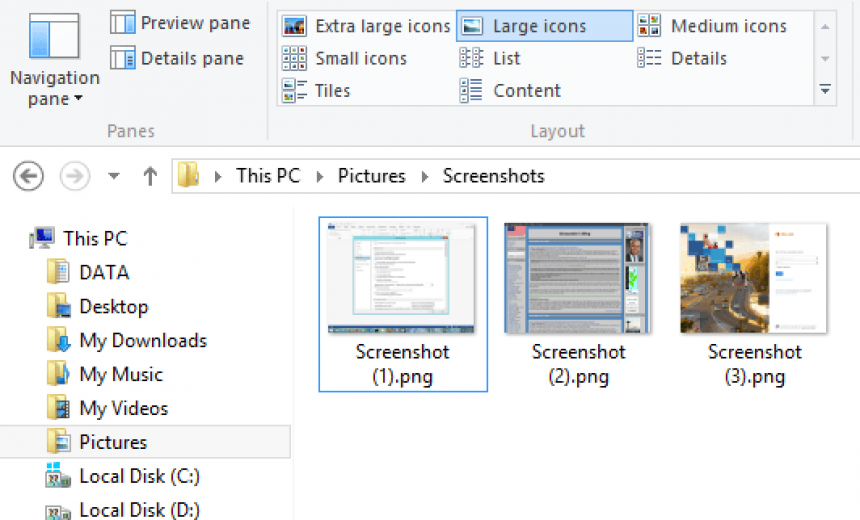Open My Videos in navigation tree
Viewport: 860px width, 520px height.
tap(124, 409)
